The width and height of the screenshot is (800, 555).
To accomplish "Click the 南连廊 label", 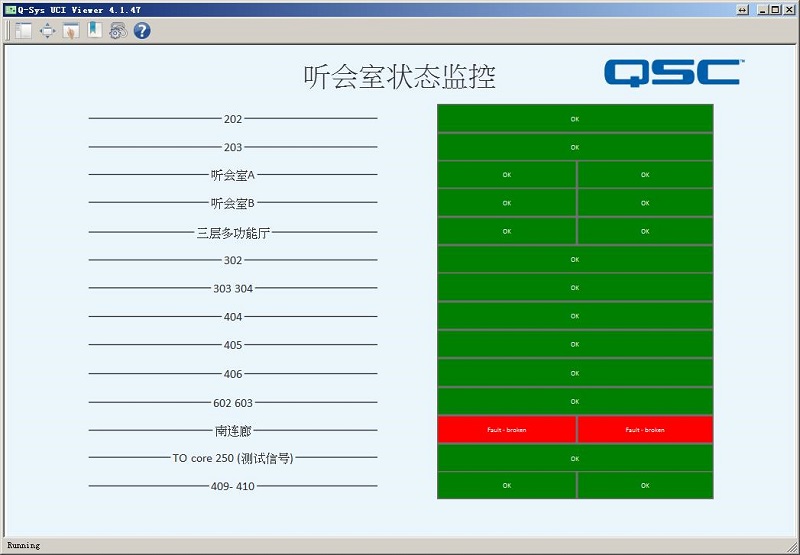I will 233,431.
